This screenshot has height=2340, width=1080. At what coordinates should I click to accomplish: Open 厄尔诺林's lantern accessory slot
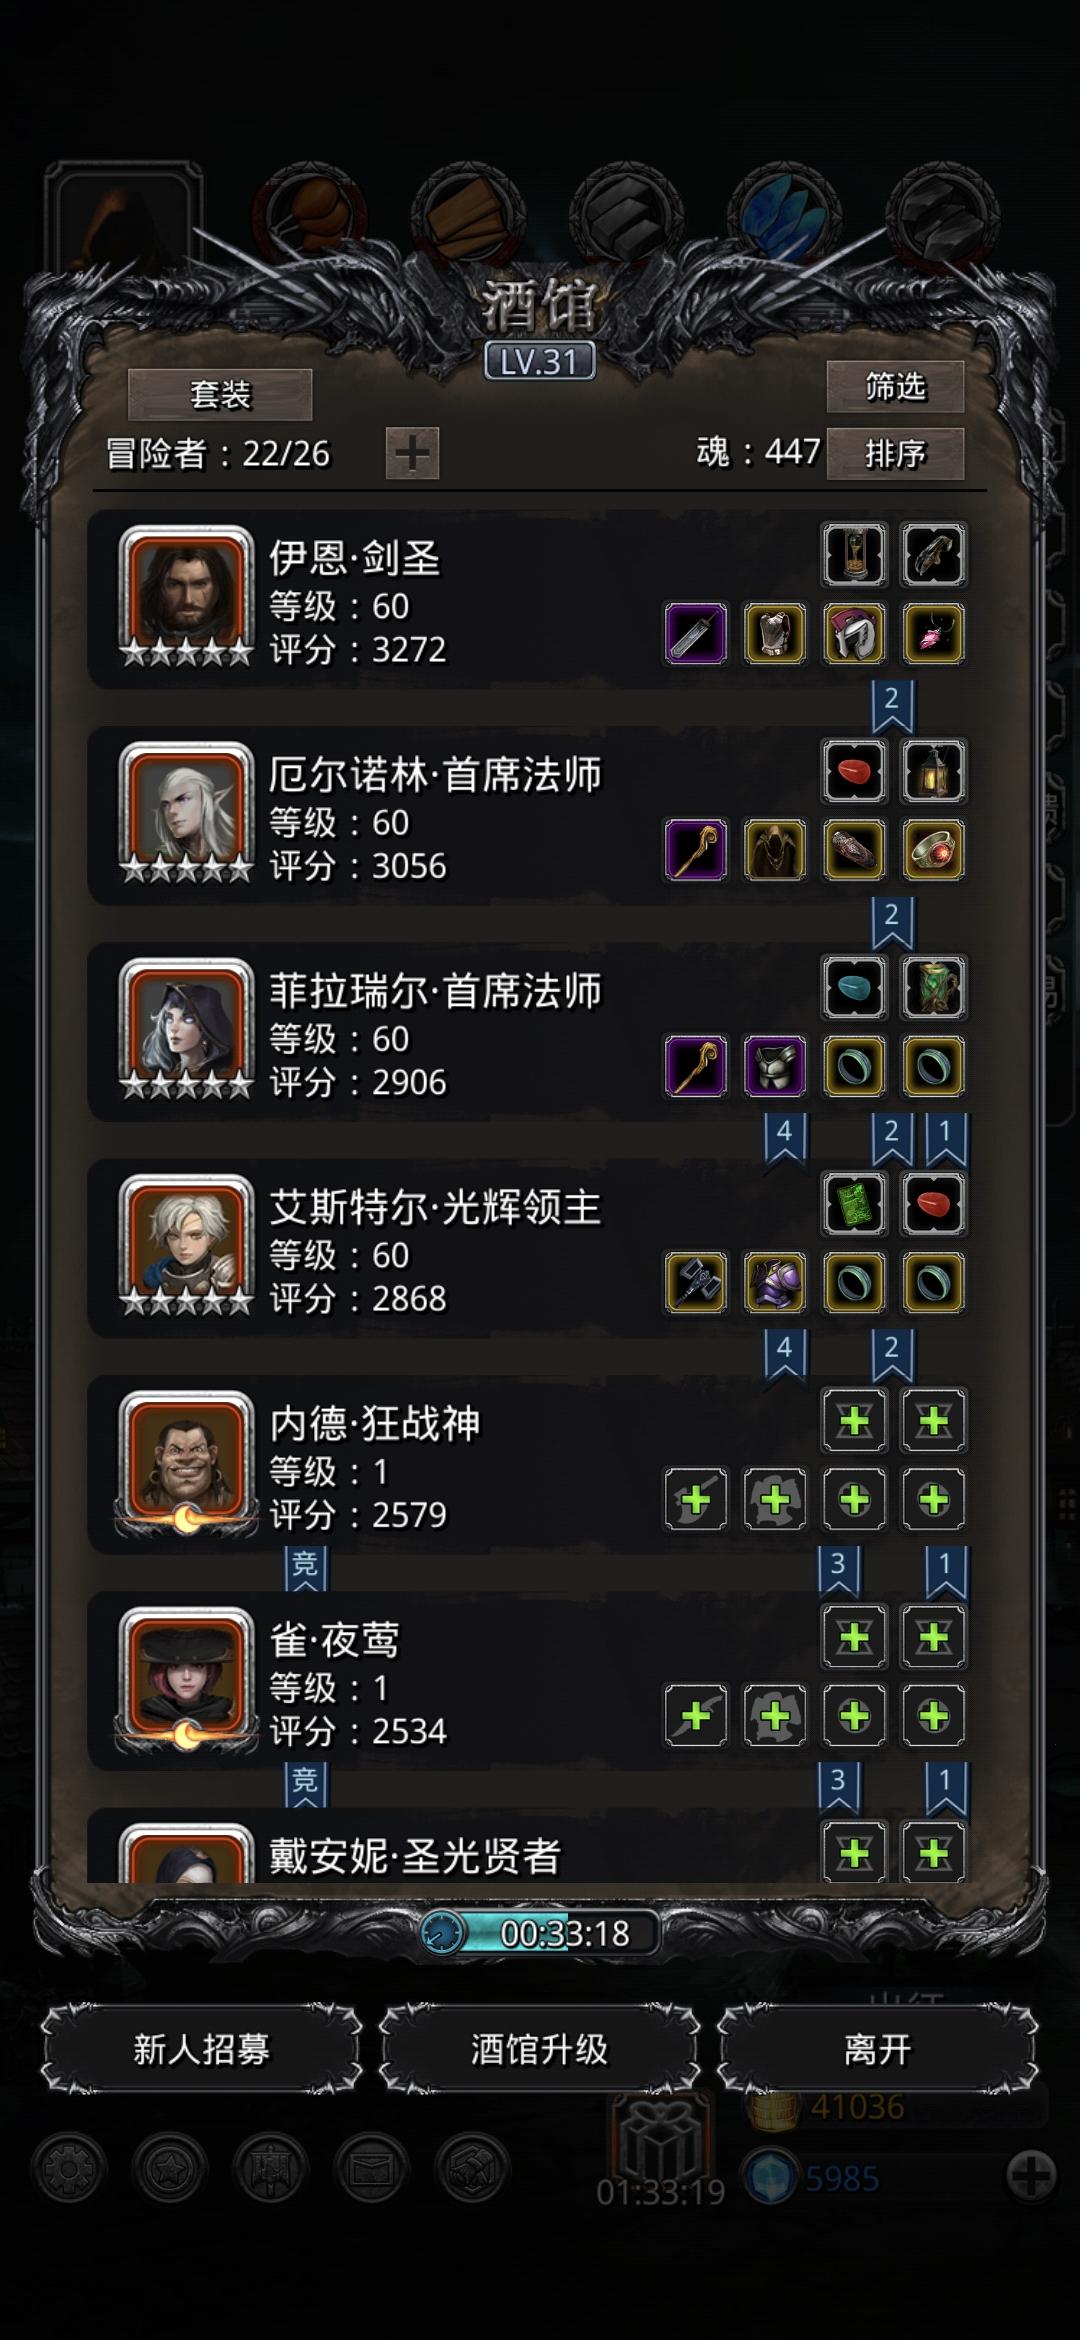coord(933,771)
